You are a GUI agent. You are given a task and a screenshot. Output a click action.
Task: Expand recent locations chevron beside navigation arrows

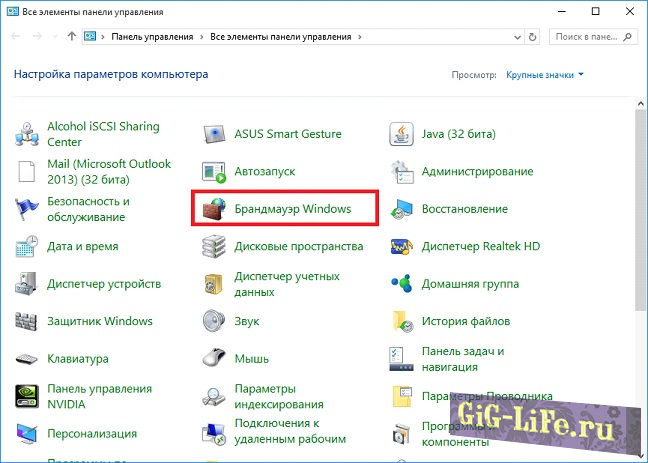[54, 37]
